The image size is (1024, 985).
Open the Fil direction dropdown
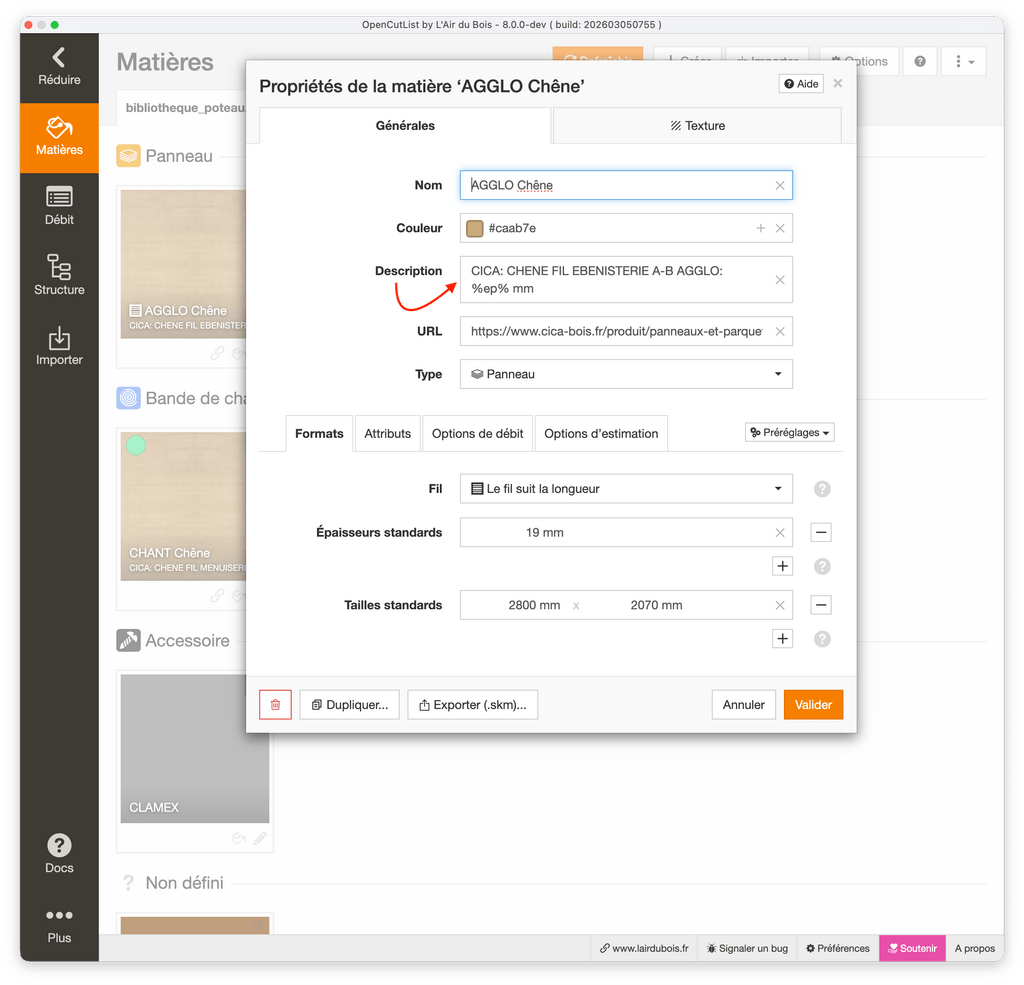pos(626,489)
